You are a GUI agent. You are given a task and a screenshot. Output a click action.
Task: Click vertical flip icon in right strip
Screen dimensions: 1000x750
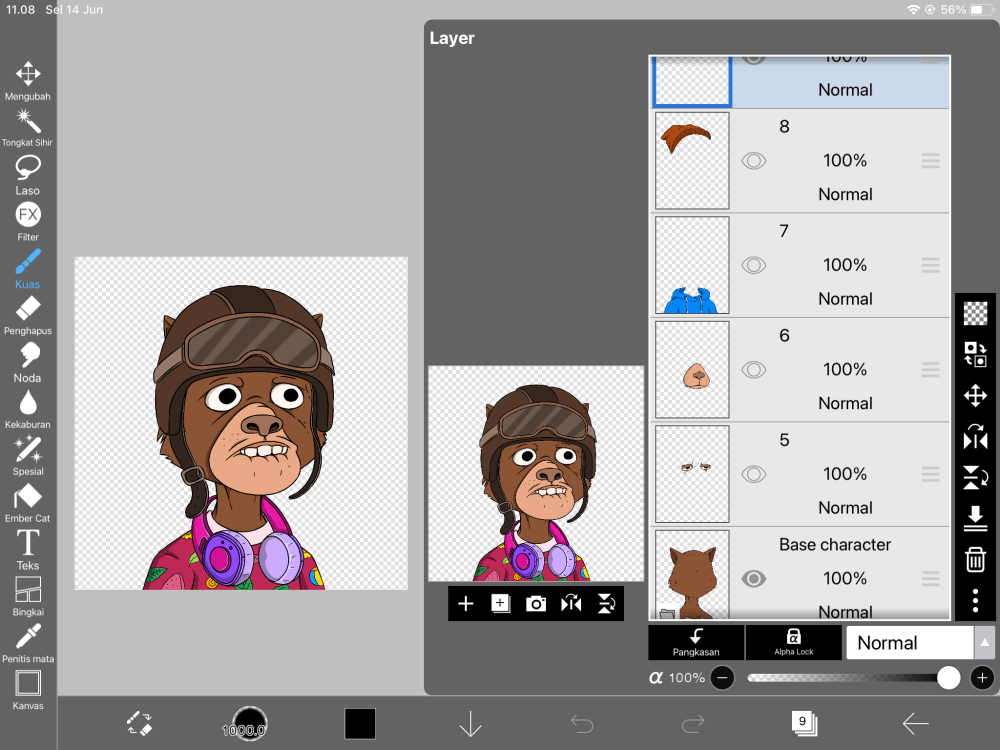click(975, 478)
